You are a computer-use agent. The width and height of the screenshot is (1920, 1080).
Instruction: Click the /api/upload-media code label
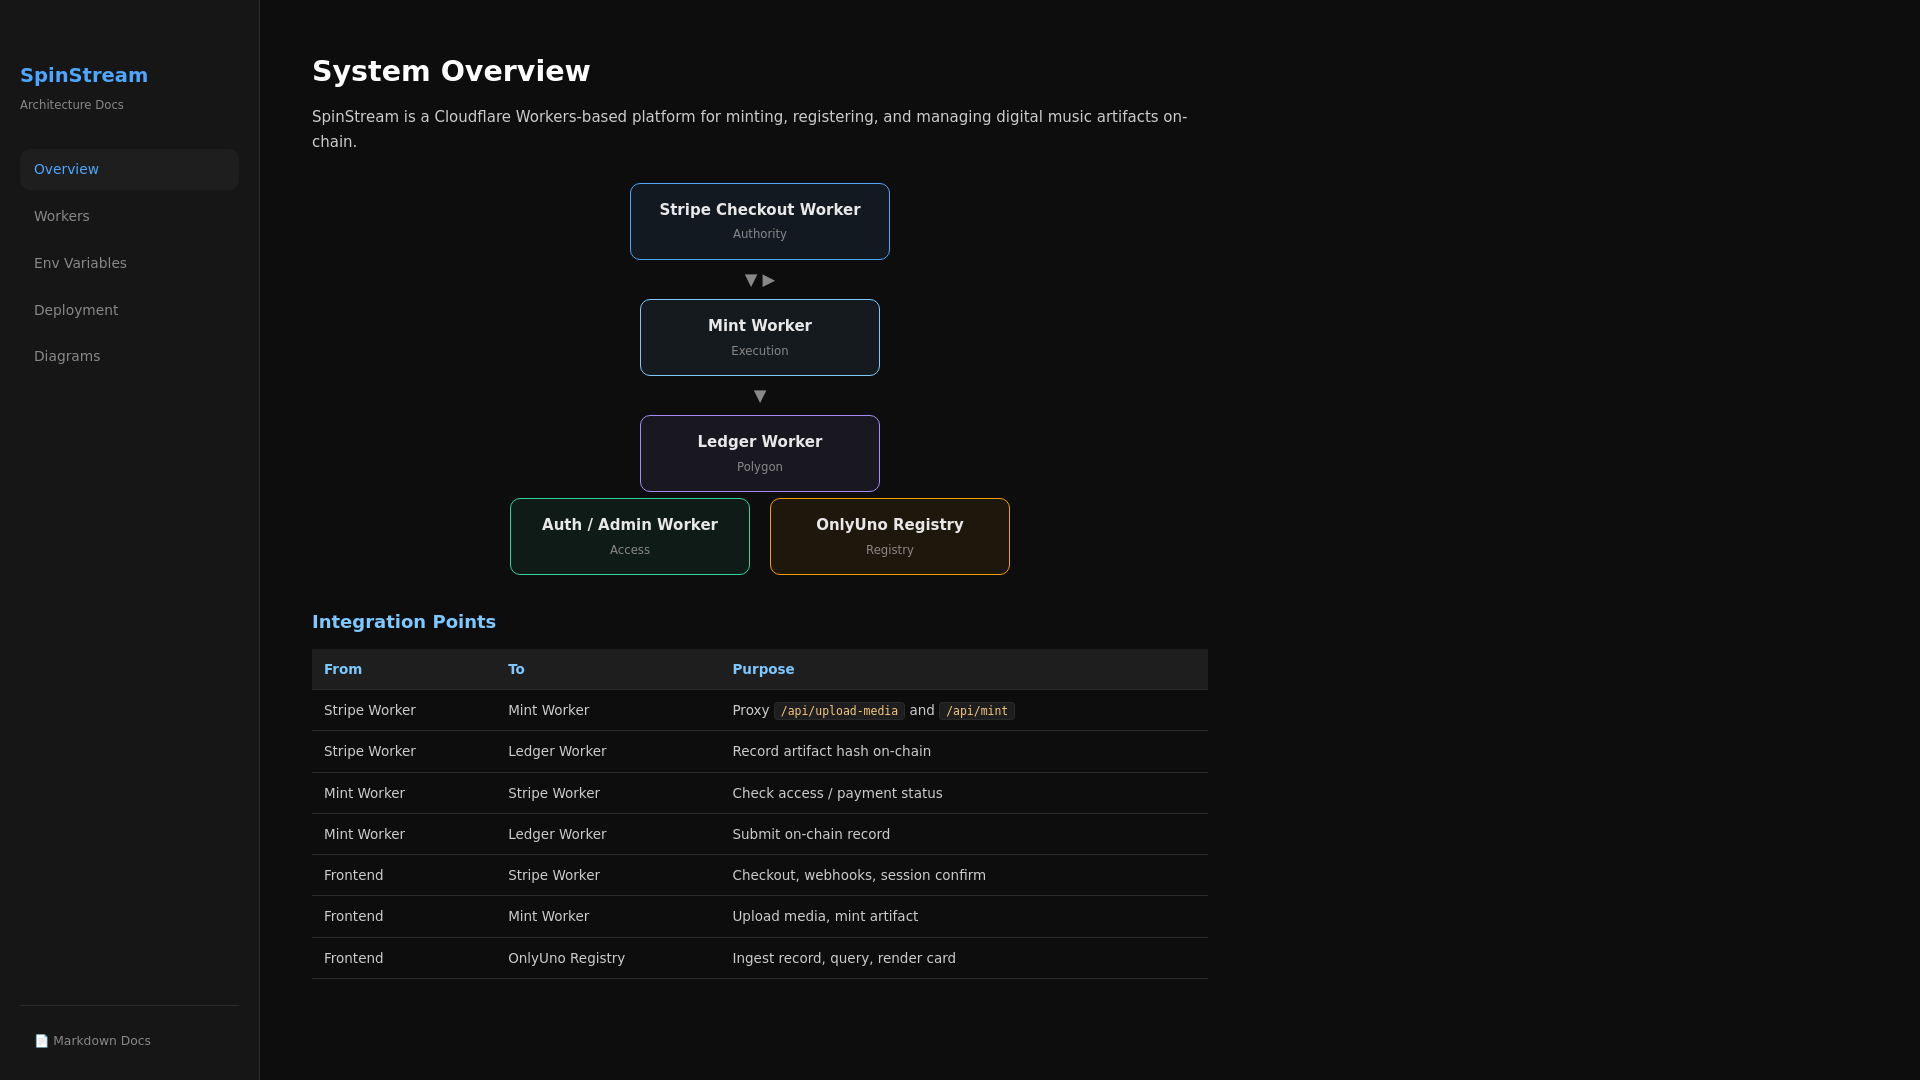pyautogui.click(x=839, y=711)
